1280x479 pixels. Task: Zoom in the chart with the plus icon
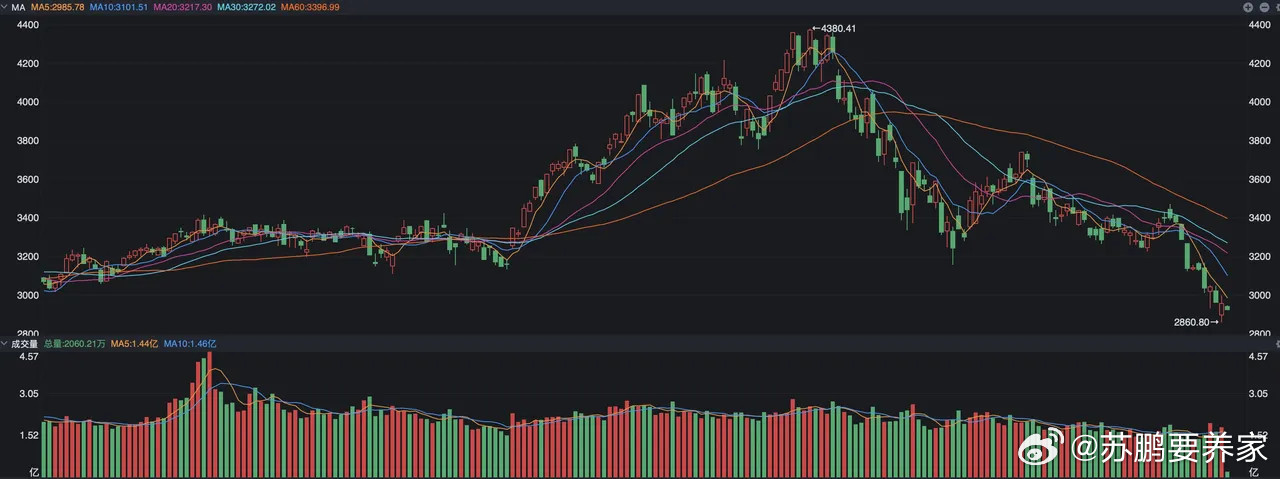1248,7
